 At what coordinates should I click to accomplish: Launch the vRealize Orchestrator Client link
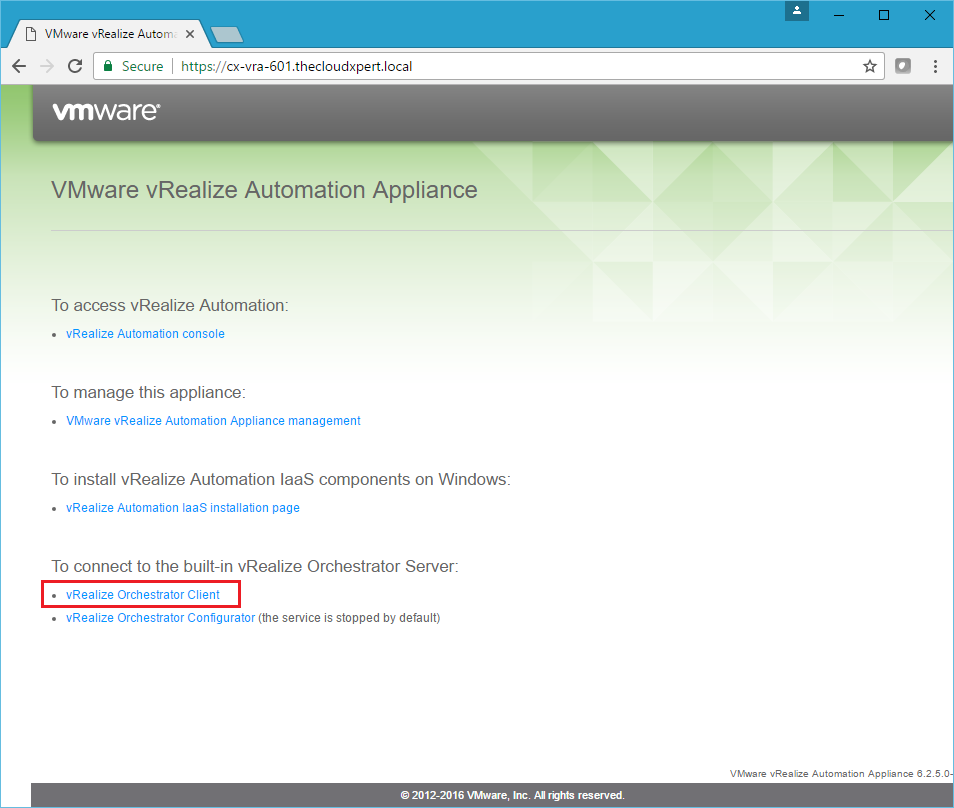pyautogui.click(x=142, y=595)
